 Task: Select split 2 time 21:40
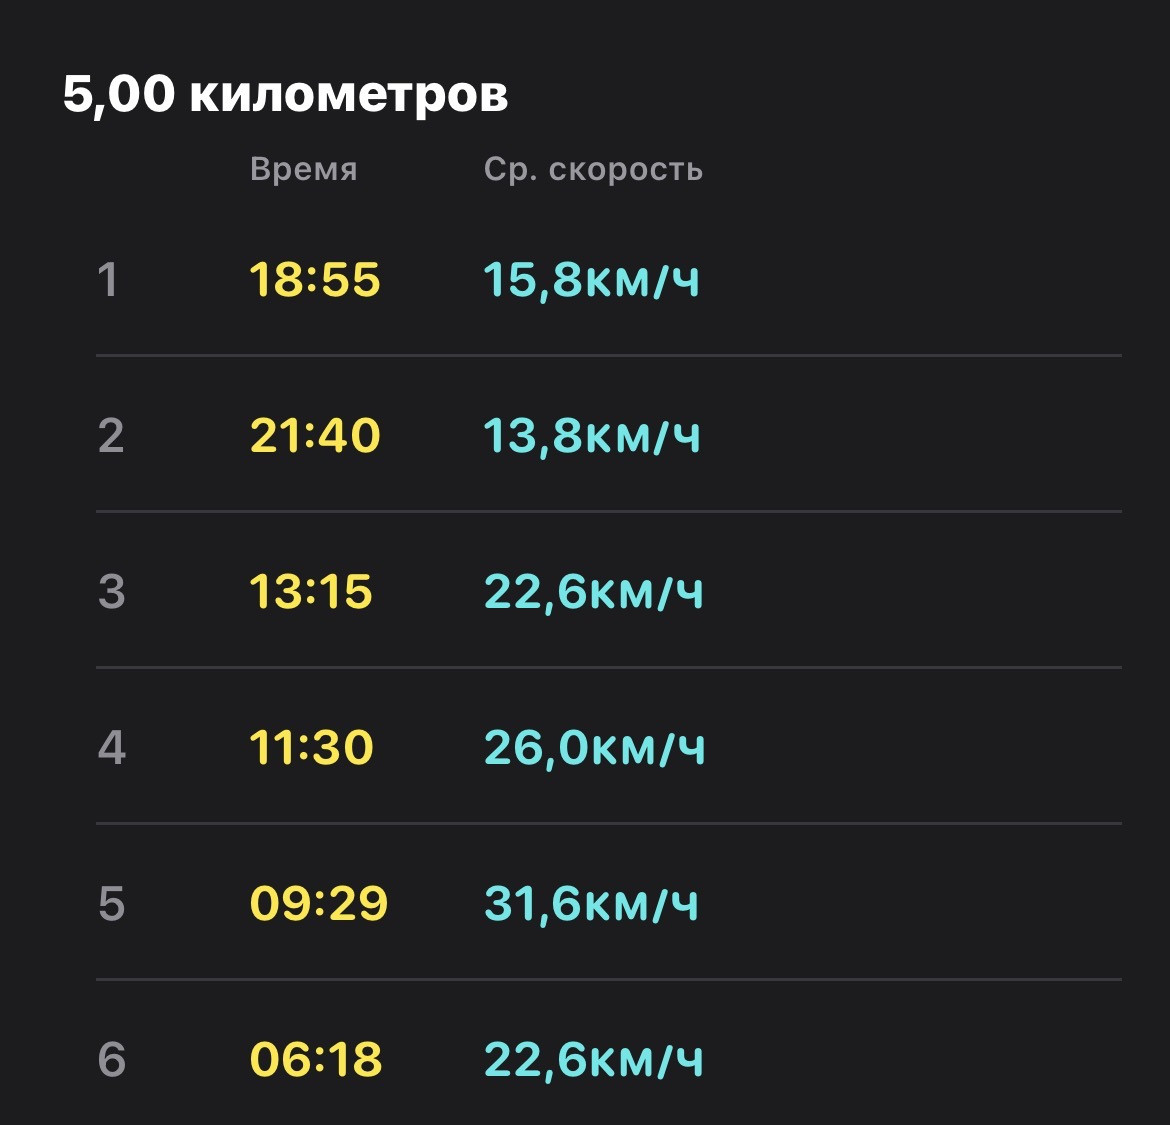pos(315,436)
